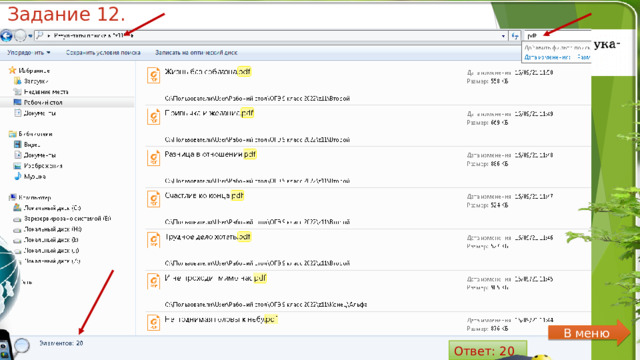Open the Упорядочить dropdown menu
The height and width of the screenshot is (360, 640).
click(x=29, y=52)
